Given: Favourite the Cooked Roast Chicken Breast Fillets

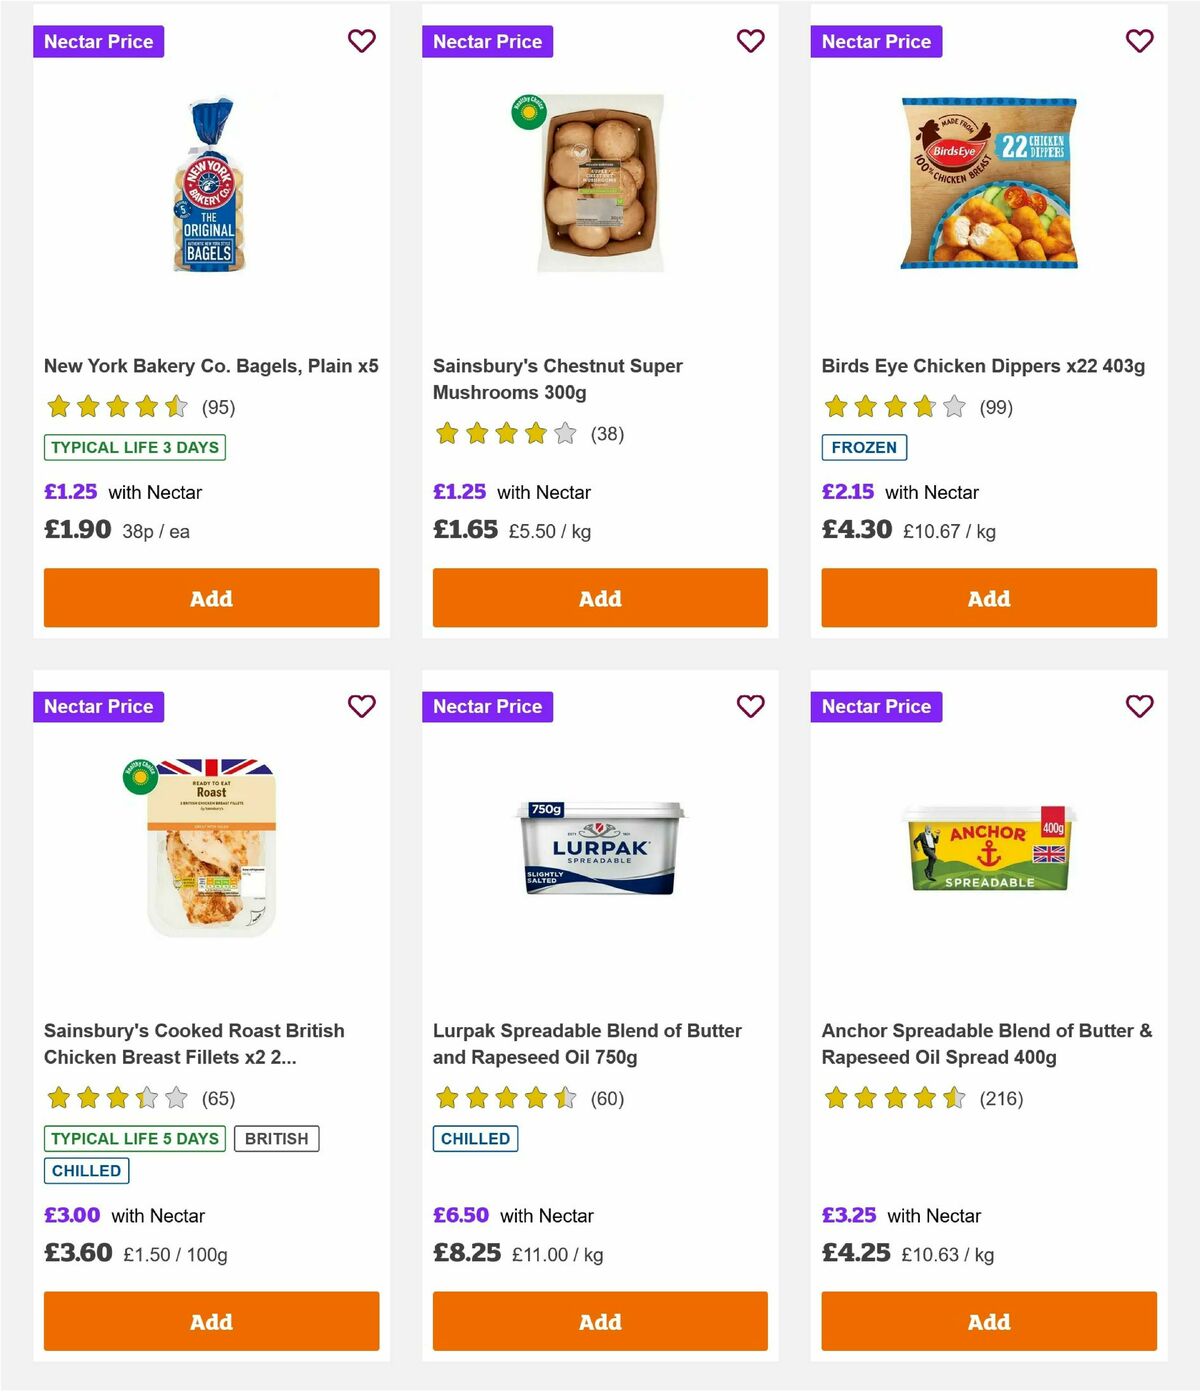Looking at the screenshot, I should pos(362,706).
